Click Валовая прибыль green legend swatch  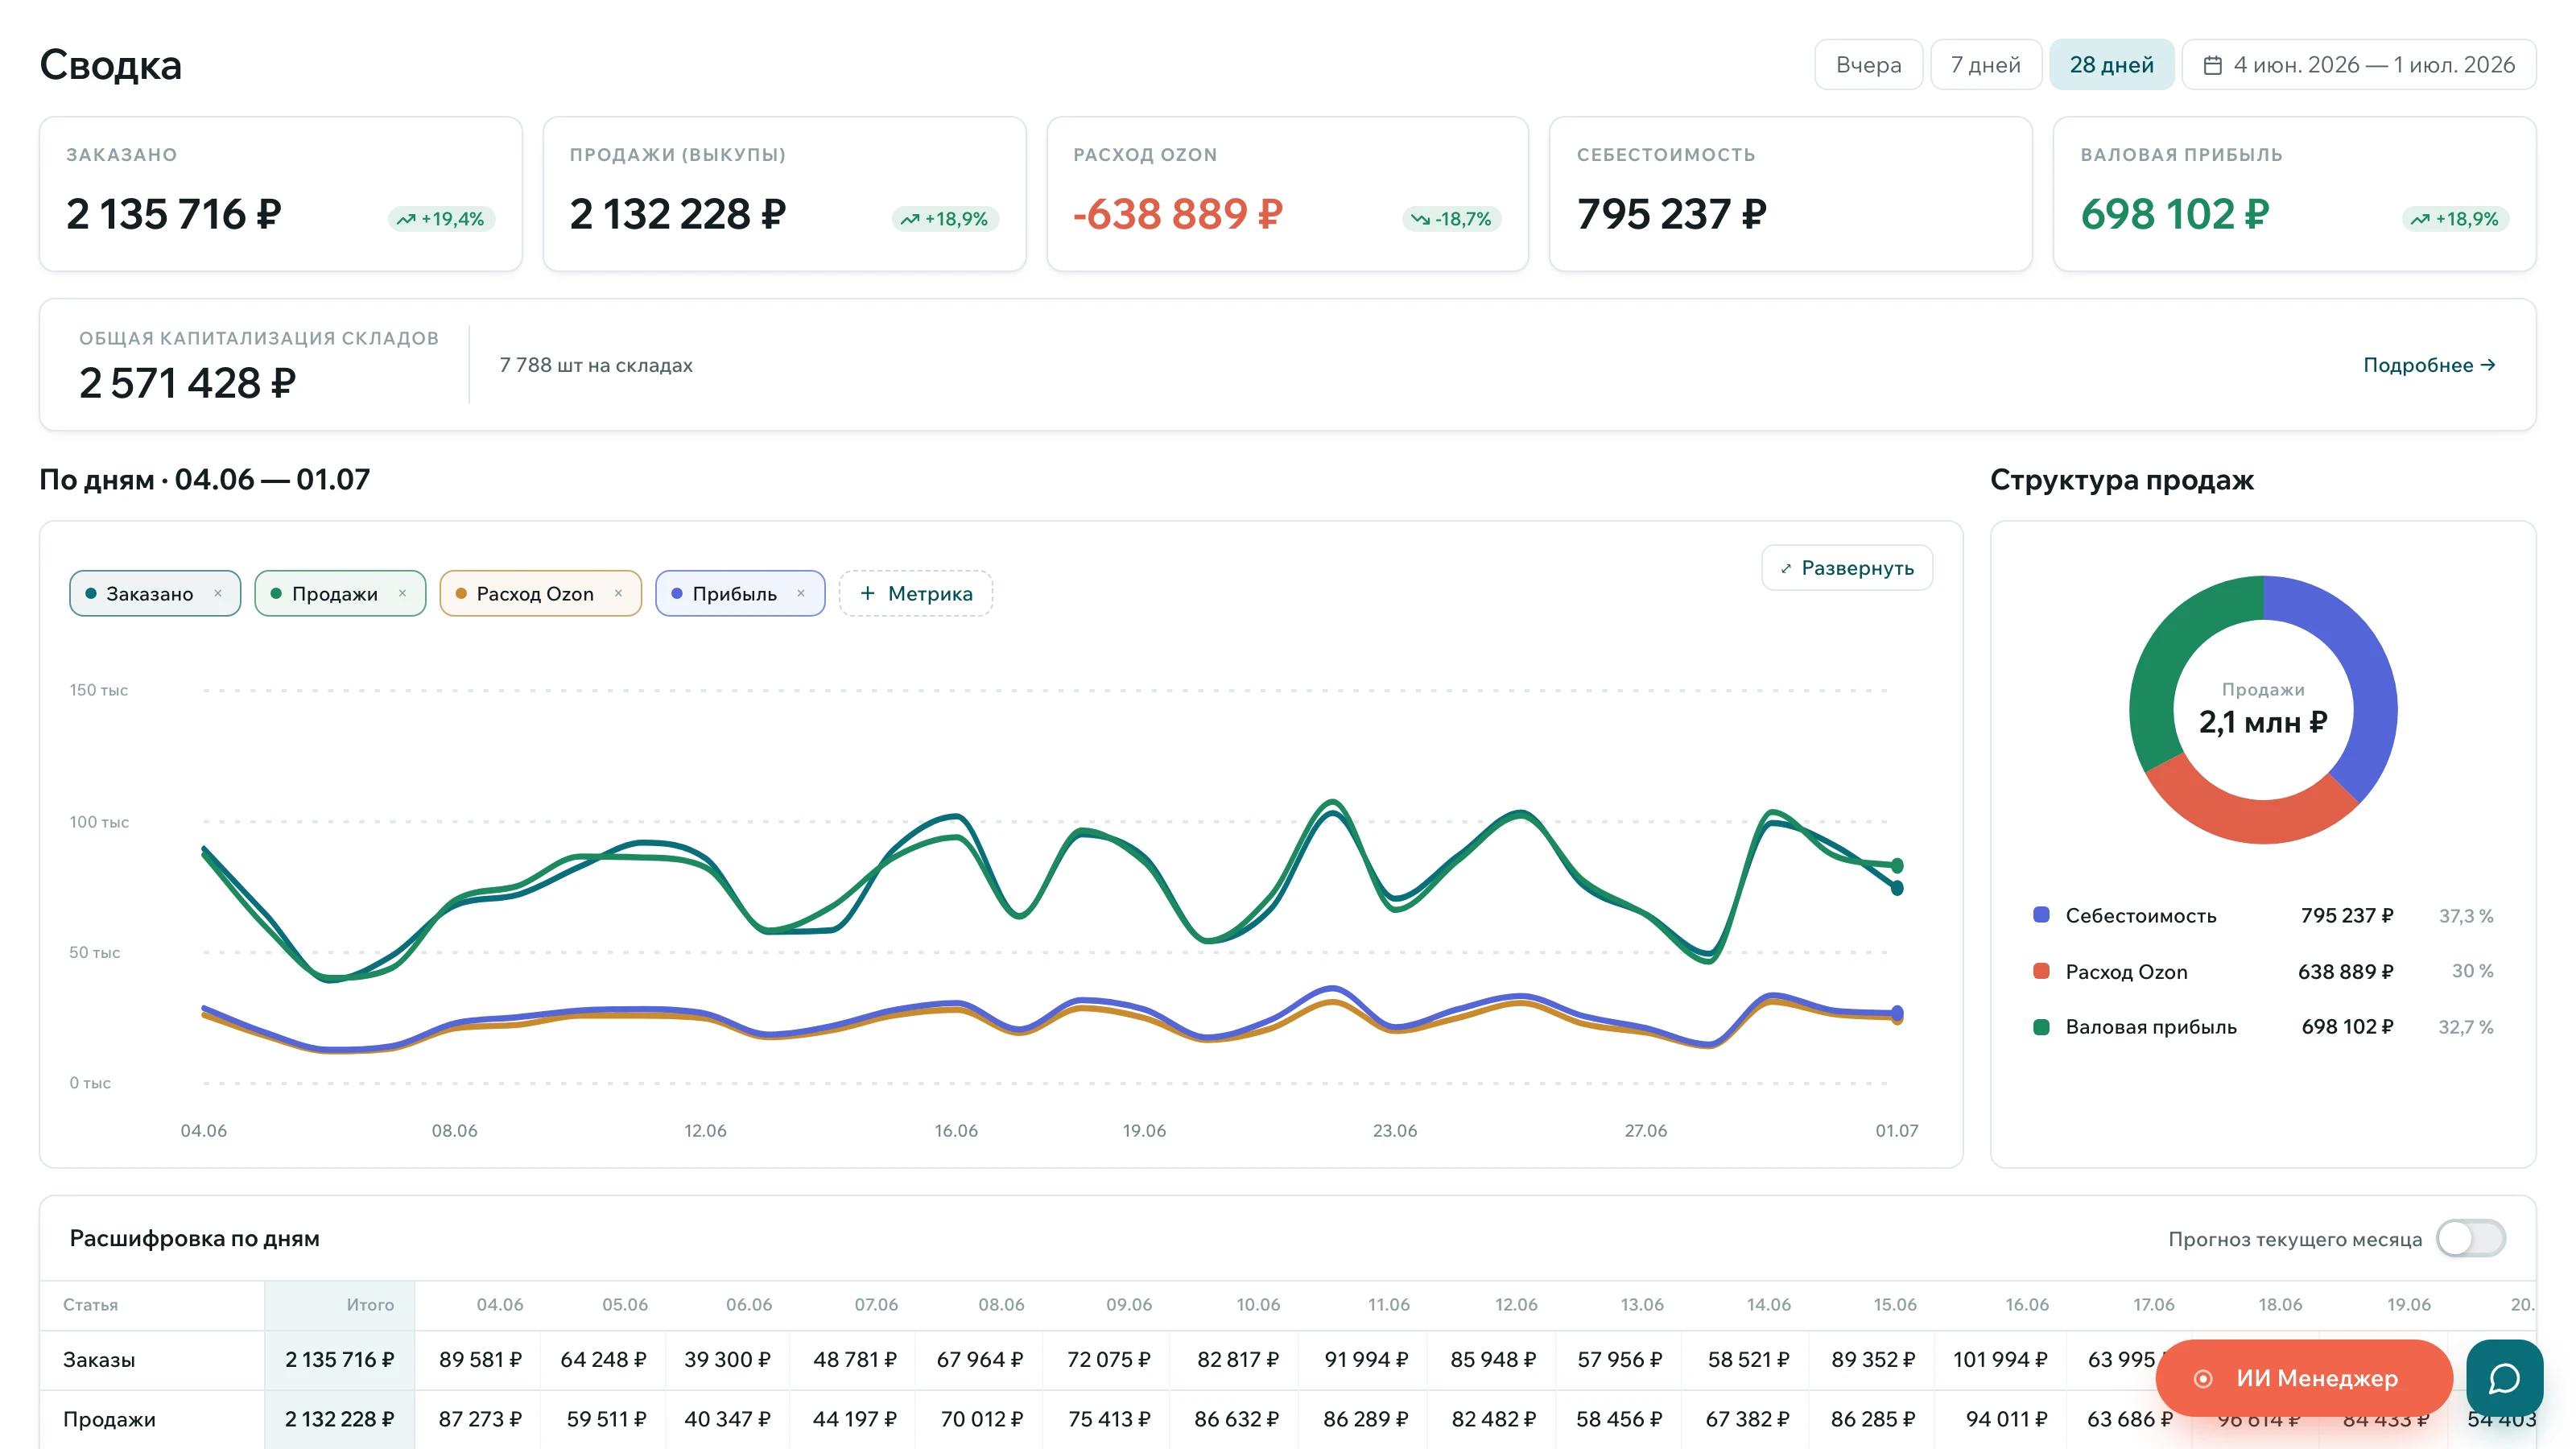pos(2041,1027)
